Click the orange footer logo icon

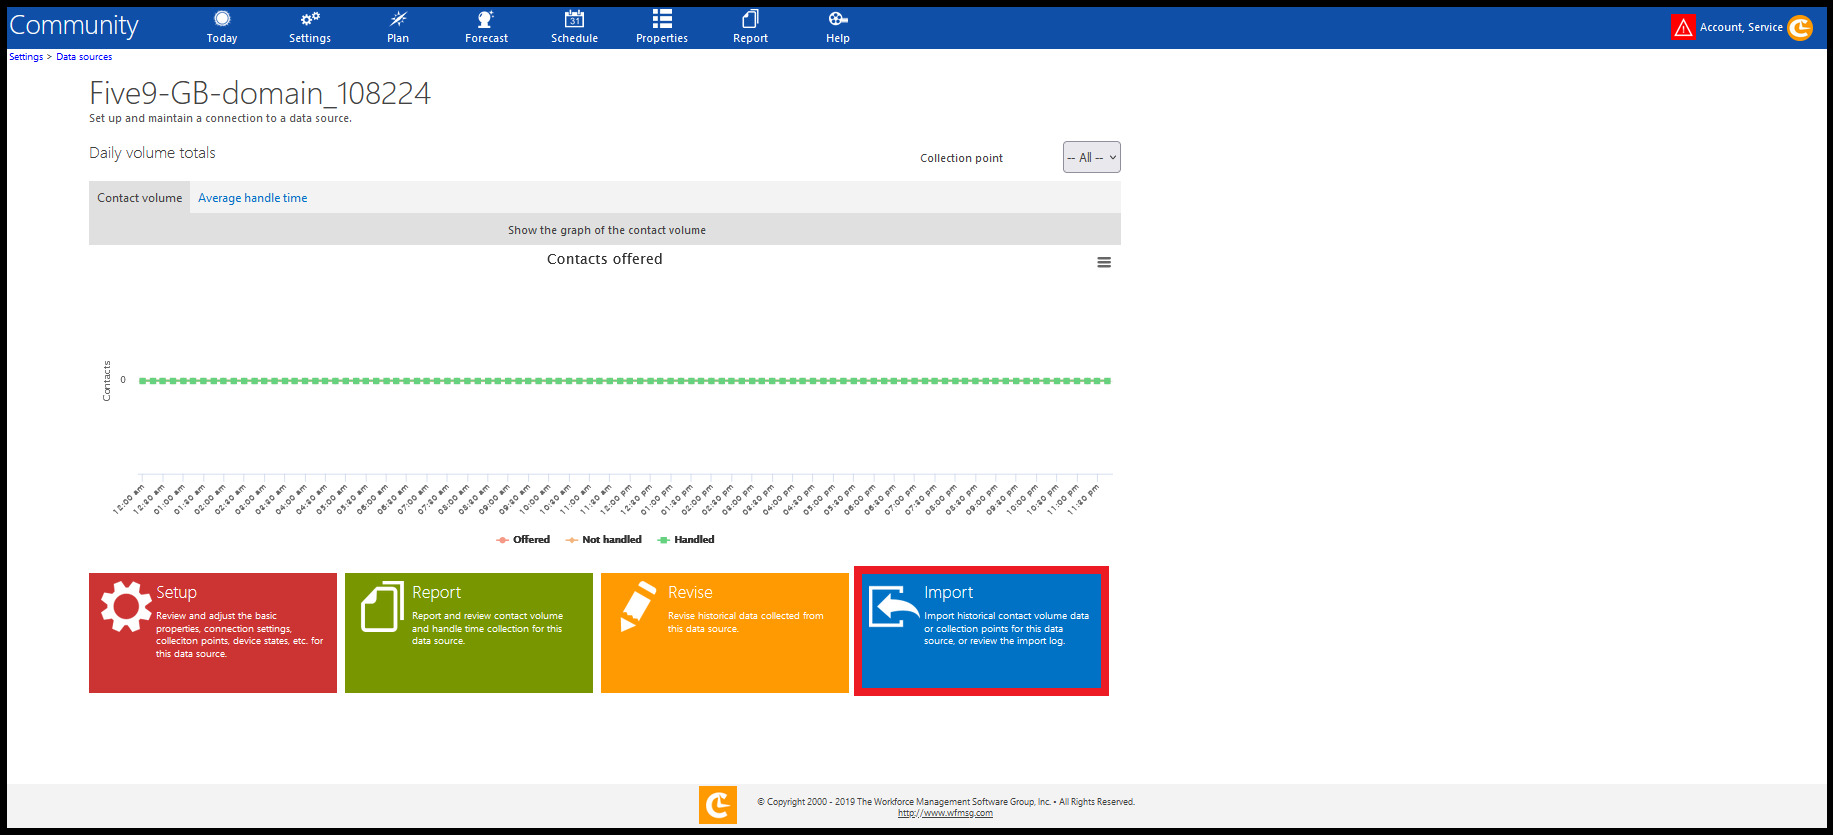pyautogui.click(x=718, y=805)
